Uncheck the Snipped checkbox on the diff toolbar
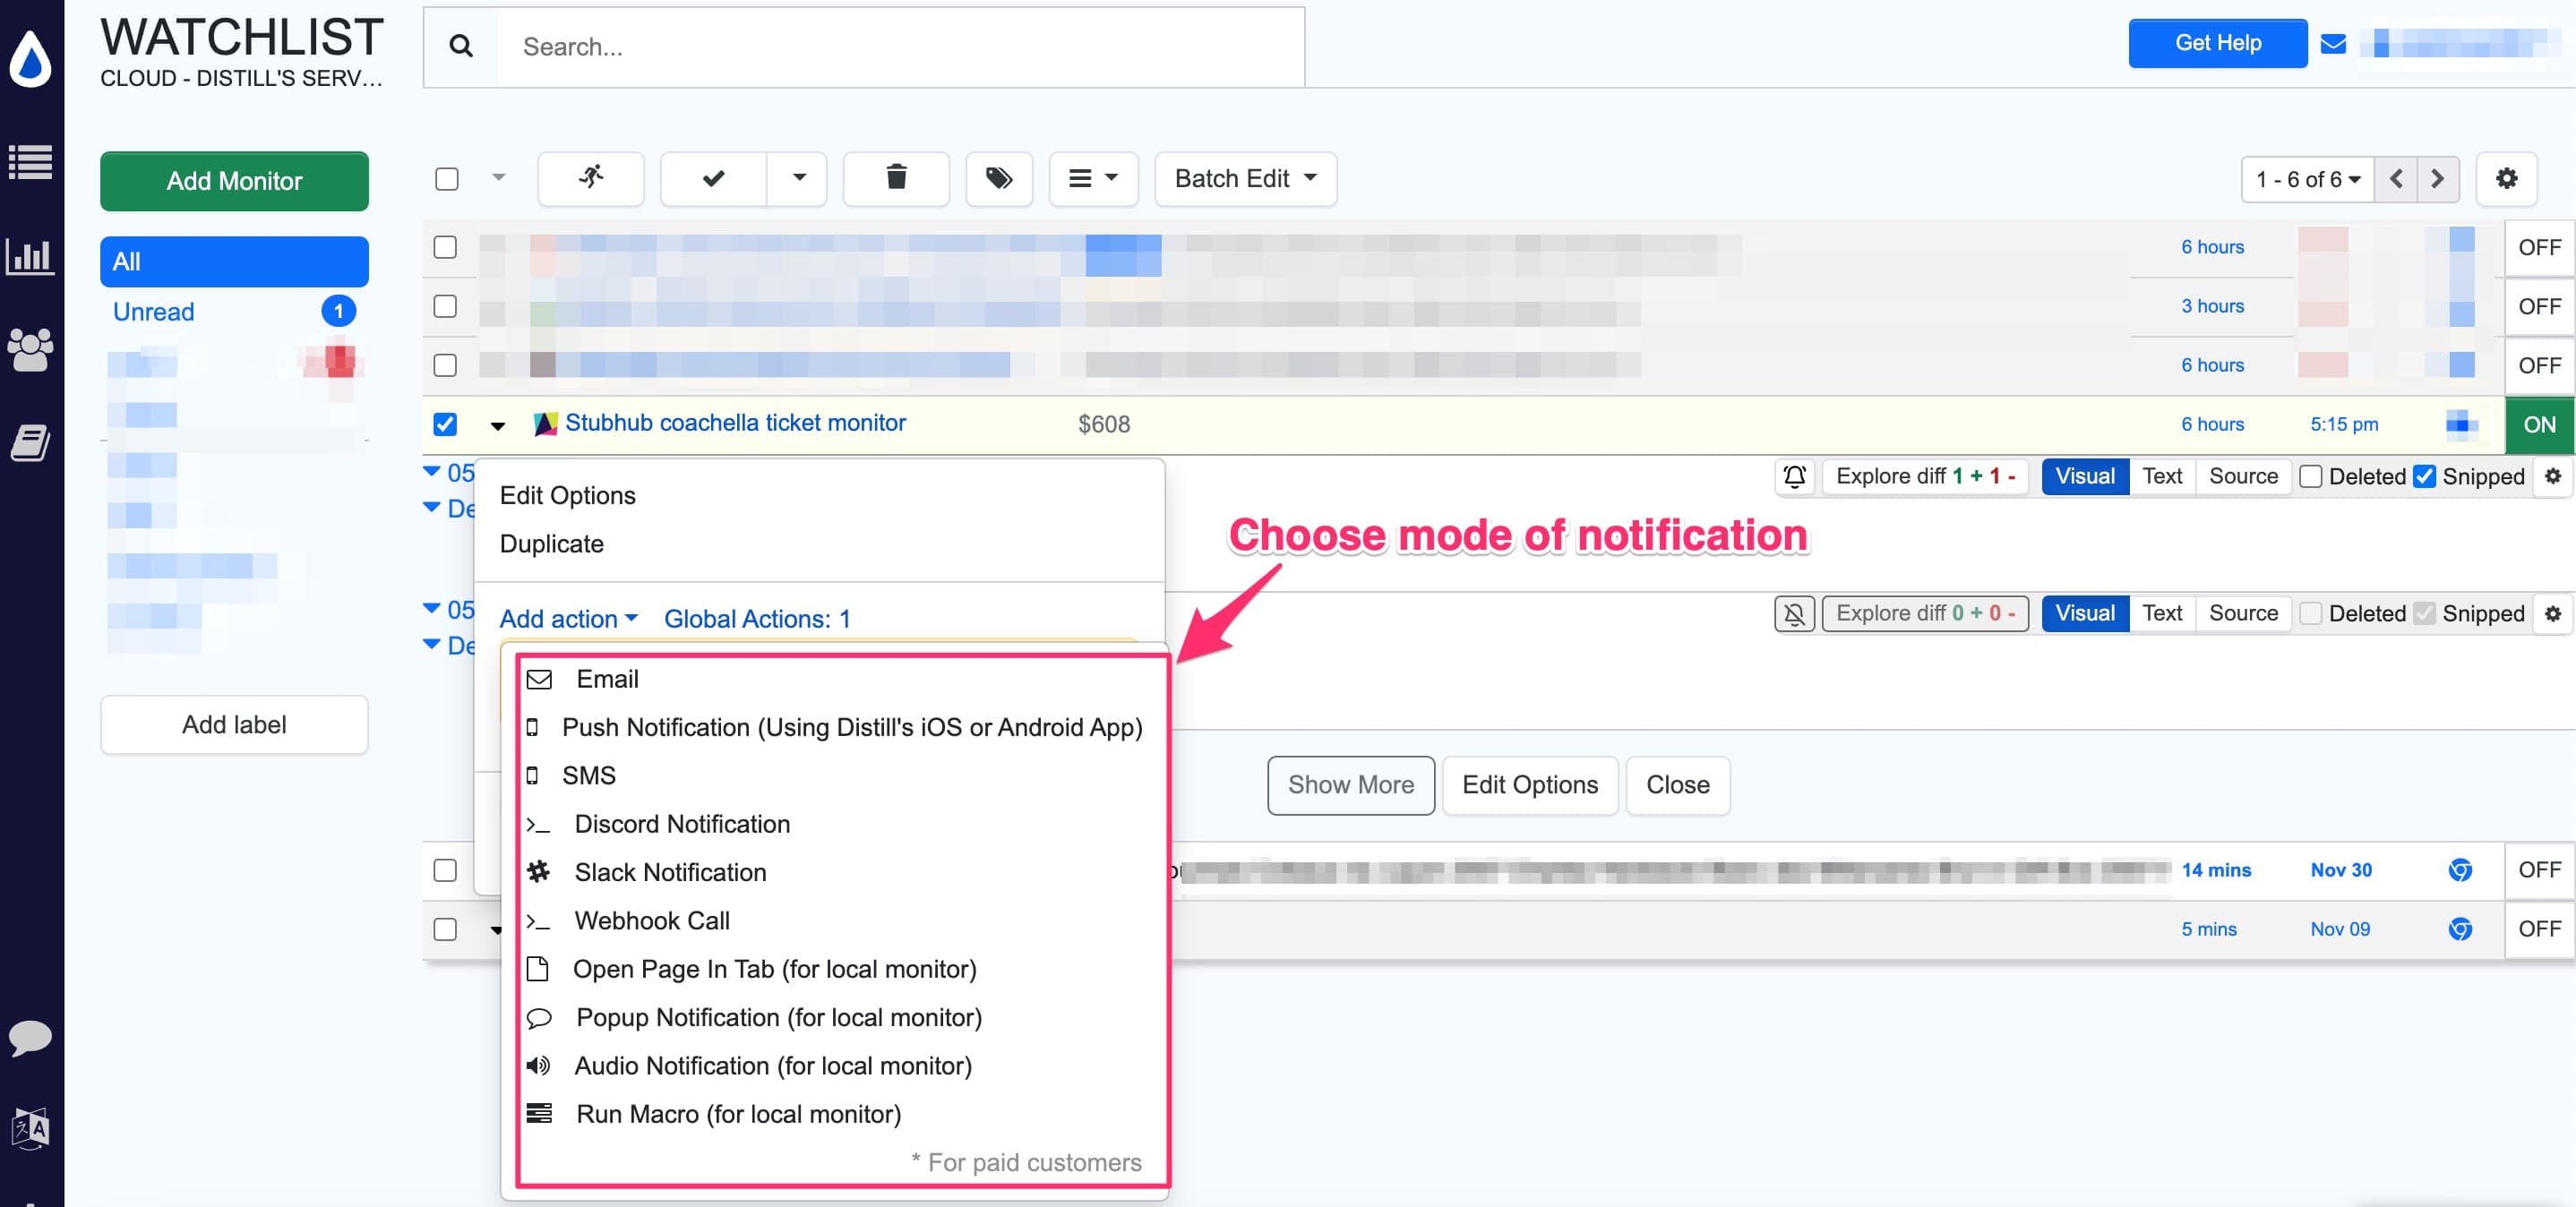The width and height of the screenshot is (2576, 1207). [2424, 477]
